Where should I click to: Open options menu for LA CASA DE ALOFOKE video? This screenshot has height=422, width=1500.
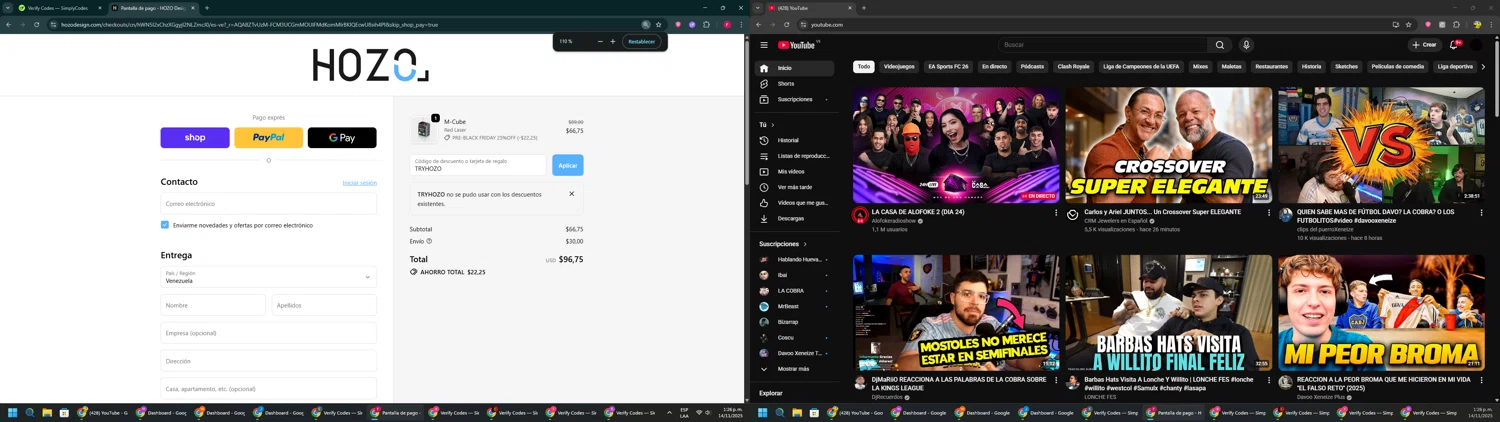pyautogui.click(x=1056, y=212)
